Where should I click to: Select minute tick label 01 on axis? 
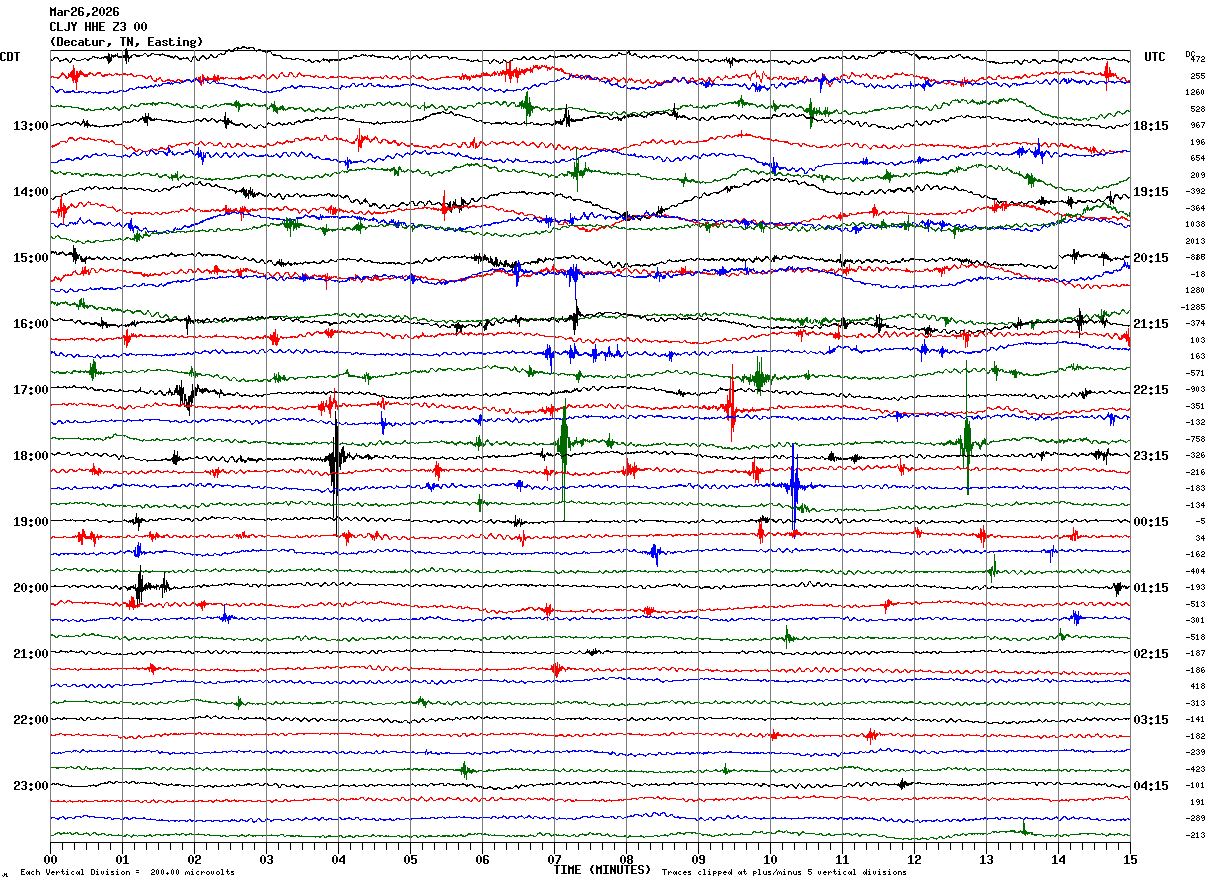tap(122, 859)
